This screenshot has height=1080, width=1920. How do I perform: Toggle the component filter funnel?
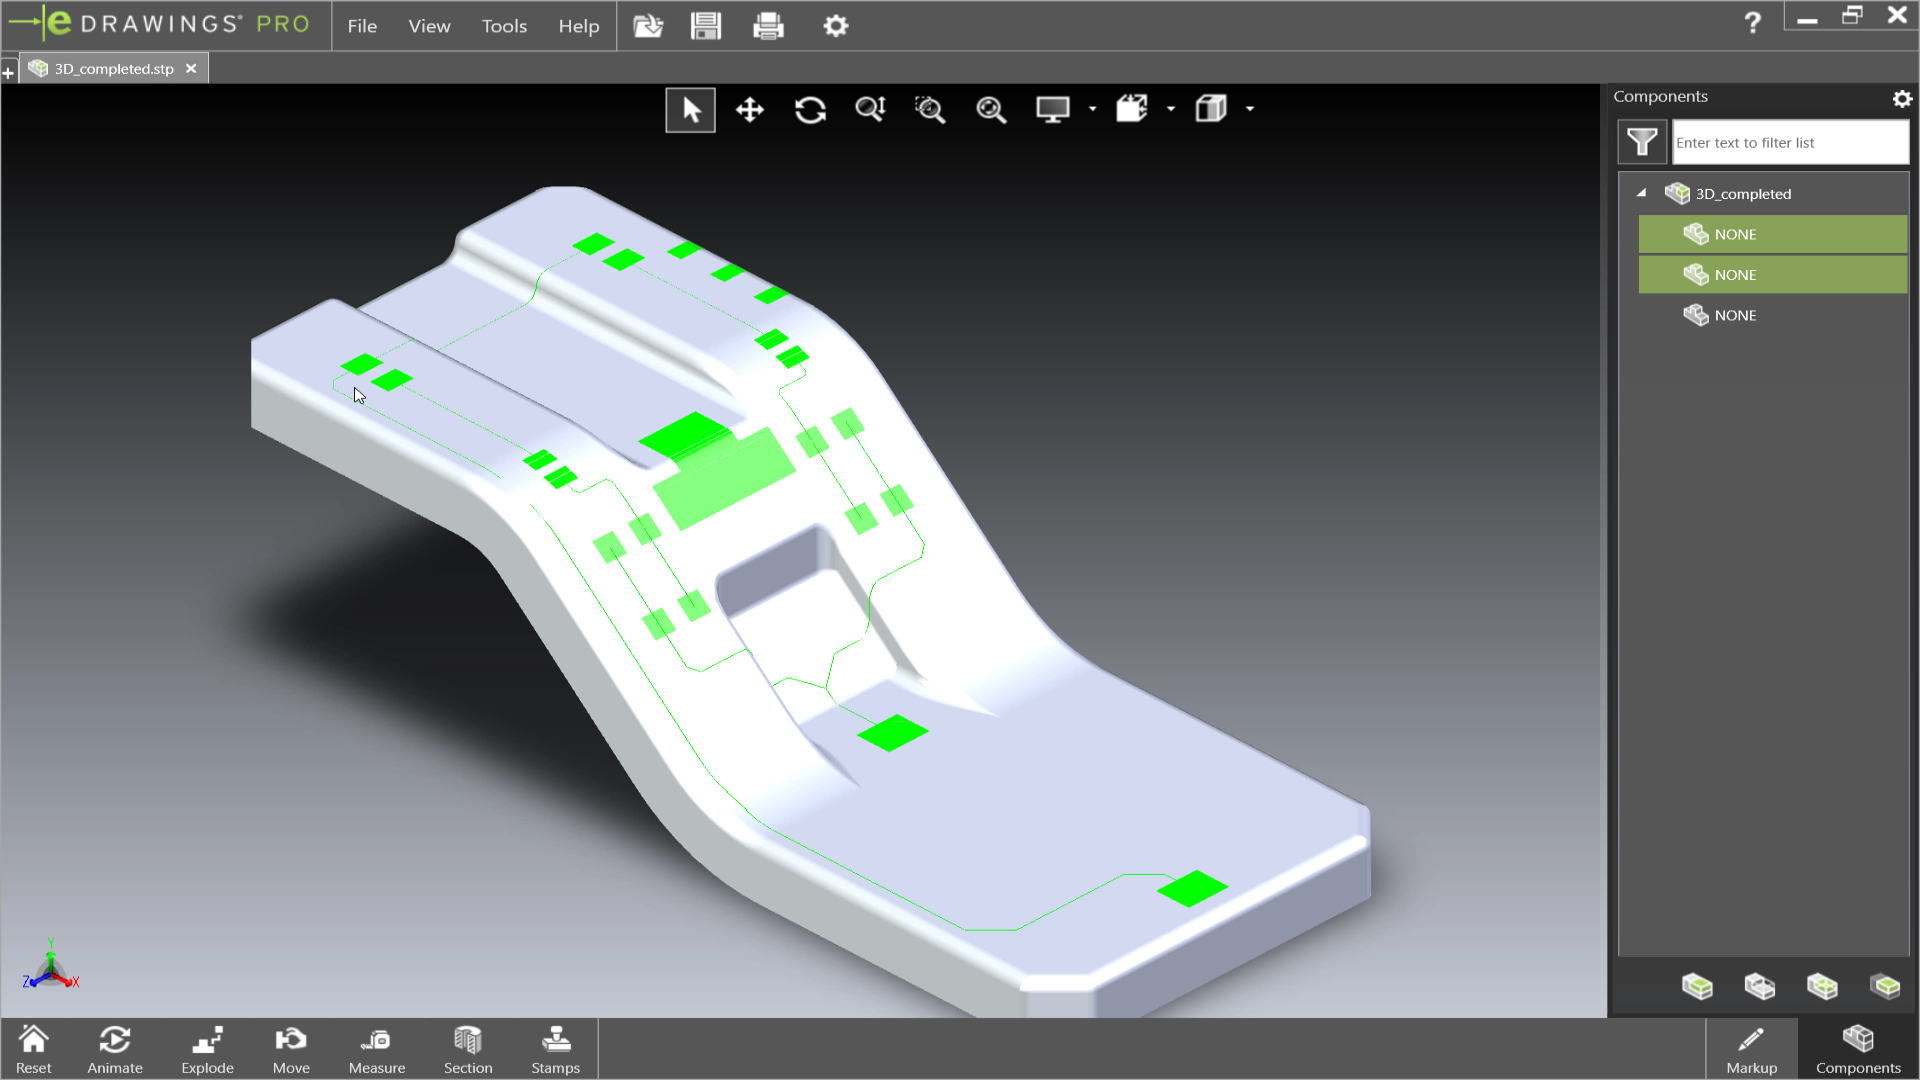point(1641,142)
